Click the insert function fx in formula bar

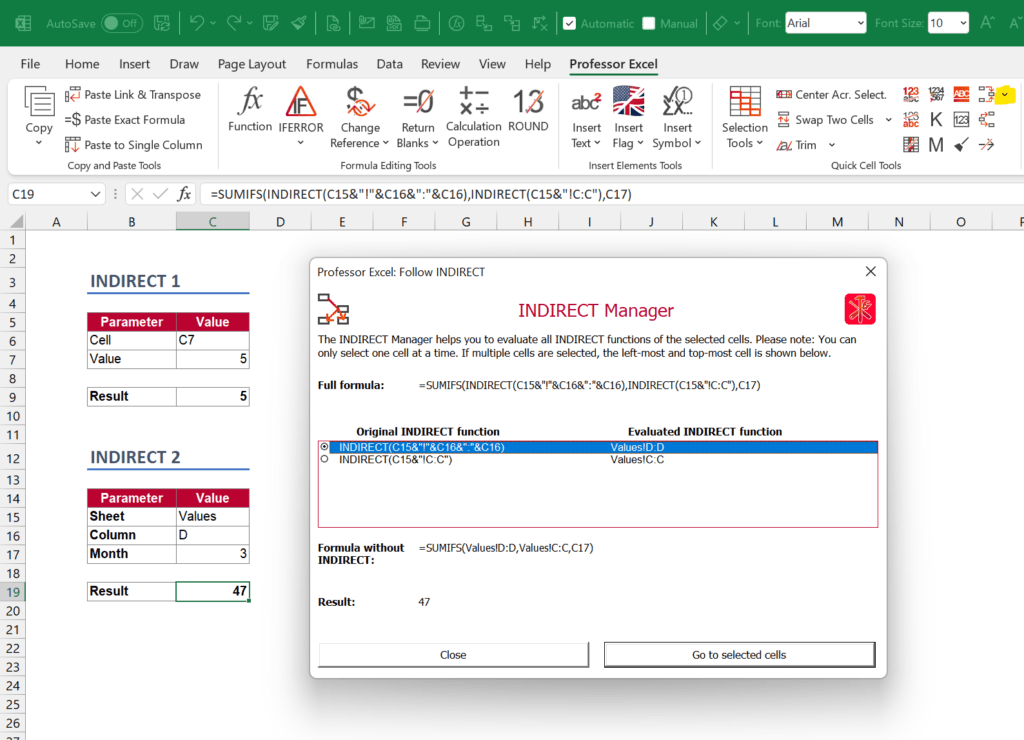(184, 194)
